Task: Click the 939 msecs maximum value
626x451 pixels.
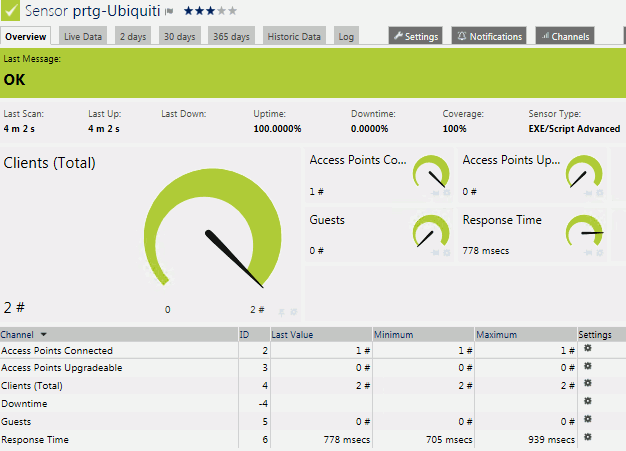Action: coord(551,439)
